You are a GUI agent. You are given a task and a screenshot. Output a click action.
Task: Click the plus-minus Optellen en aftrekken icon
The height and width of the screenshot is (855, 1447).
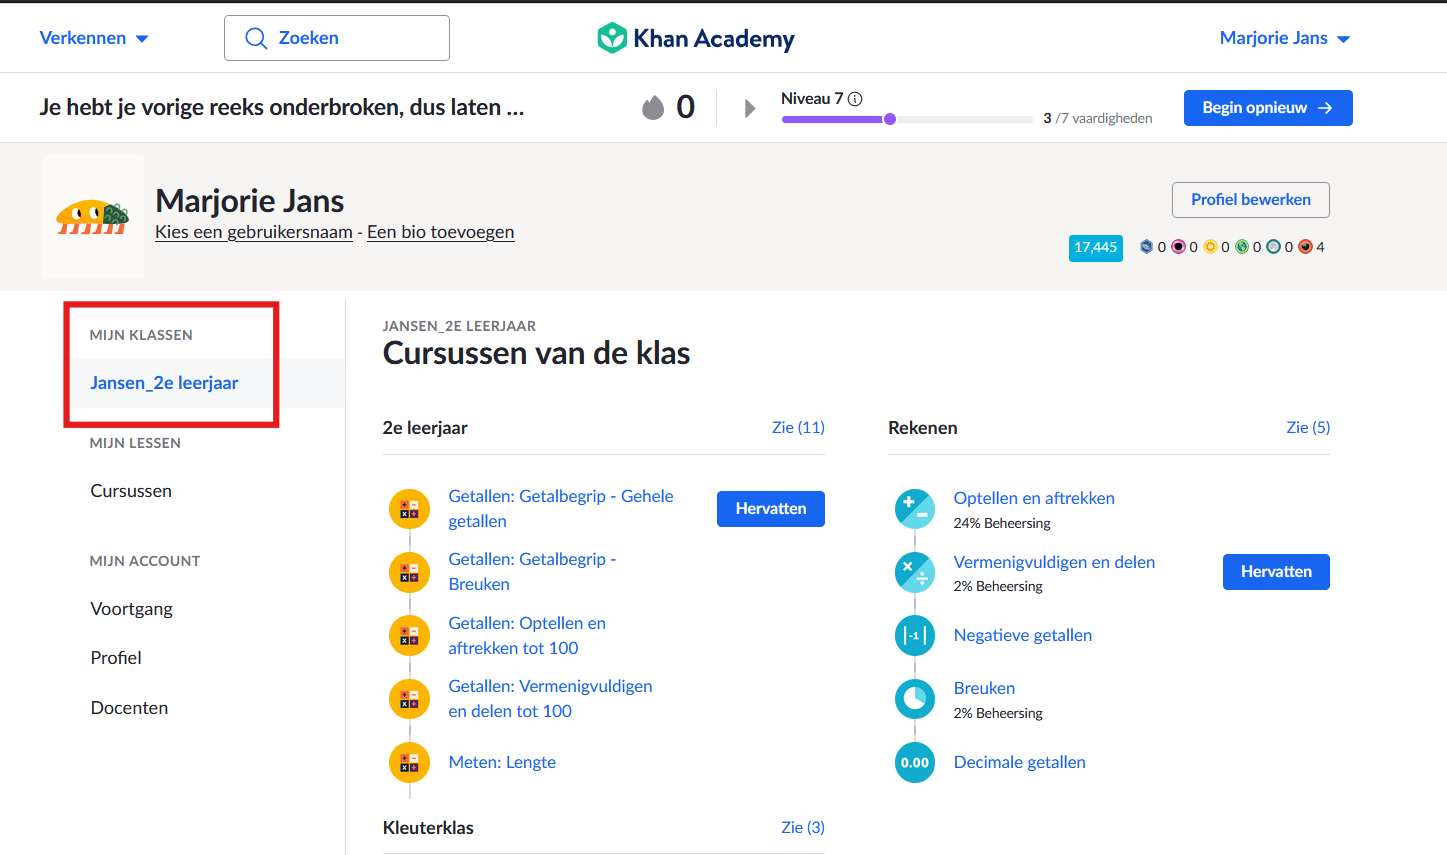tap(915, 509)
